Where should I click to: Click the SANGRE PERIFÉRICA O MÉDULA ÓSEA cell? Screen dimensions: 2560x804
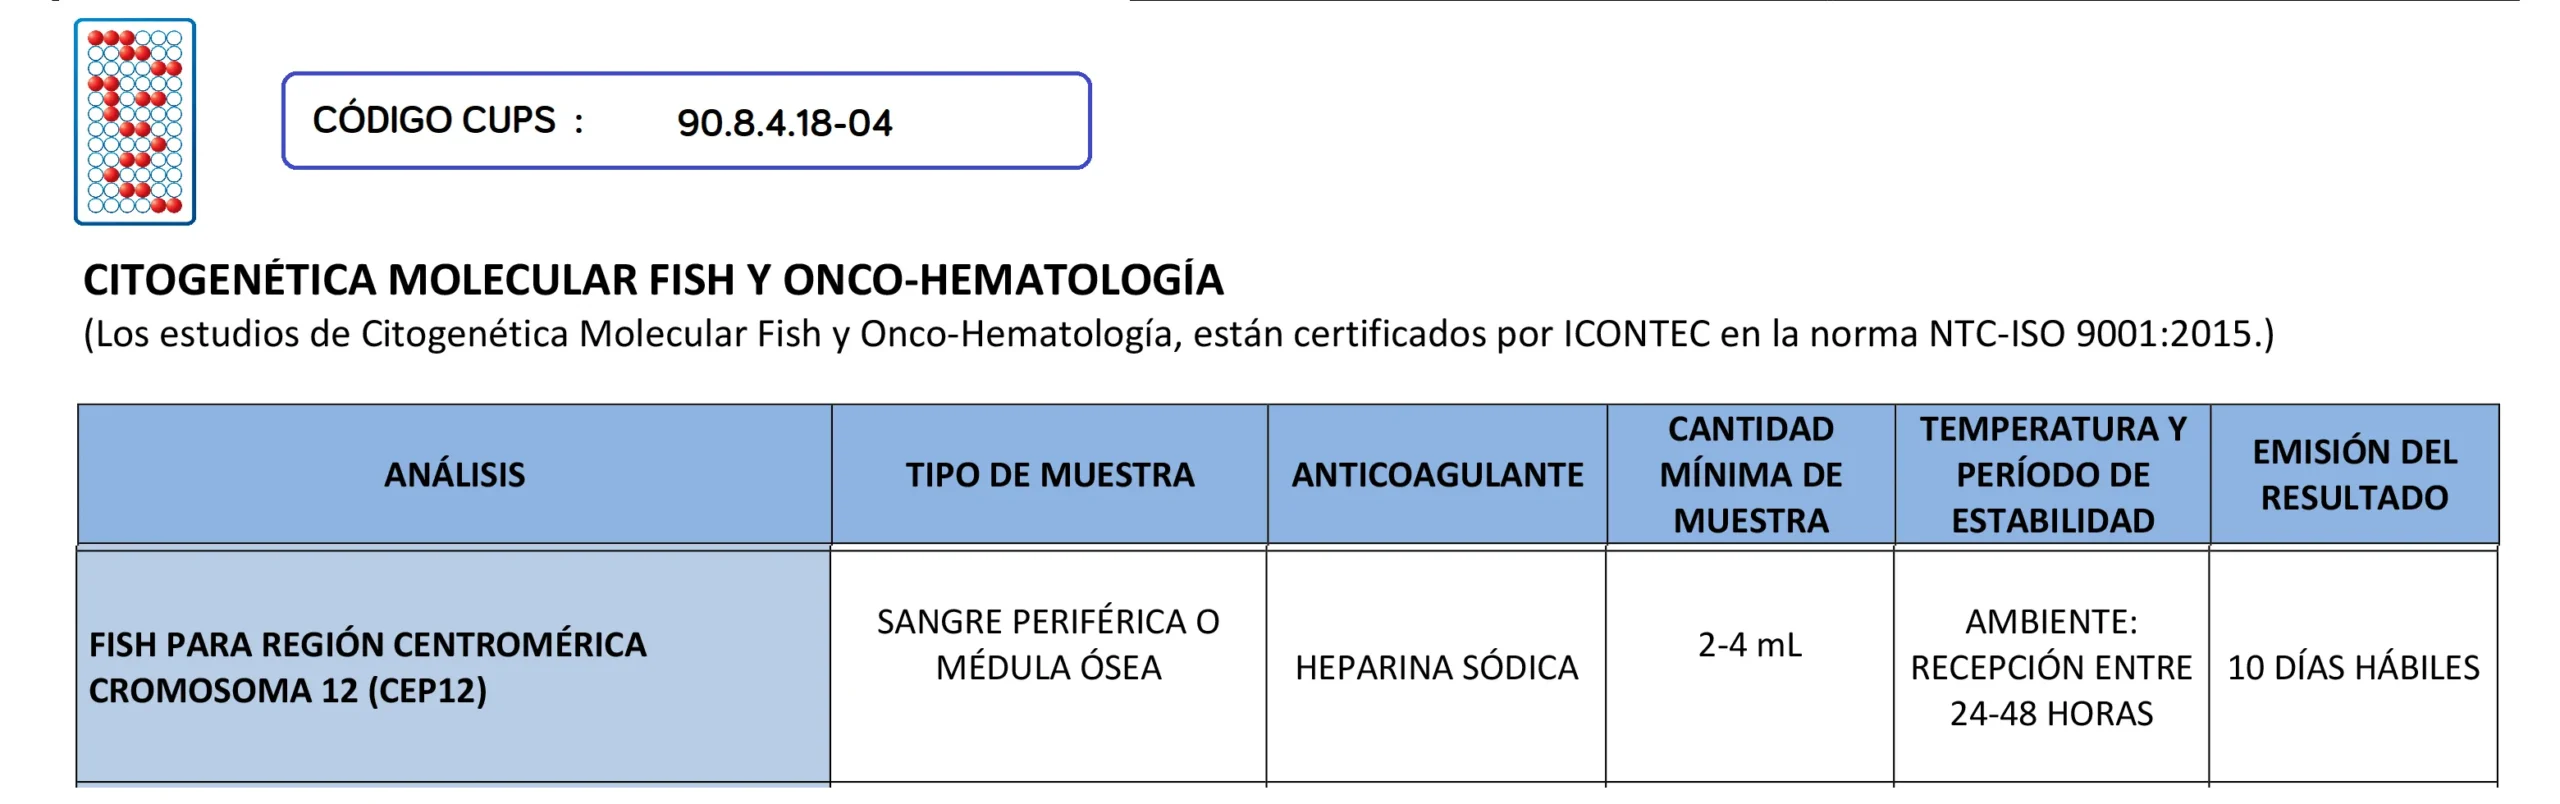[1048, 645]
